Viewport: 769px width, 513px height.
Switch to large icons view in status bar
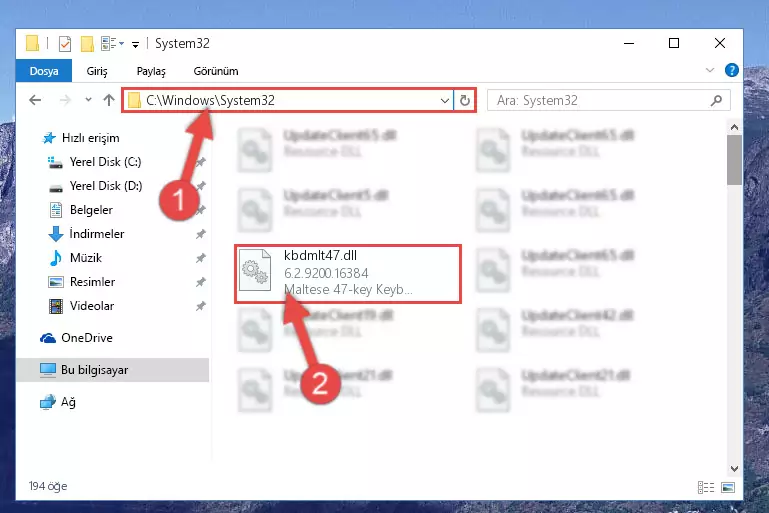[728, 487]
